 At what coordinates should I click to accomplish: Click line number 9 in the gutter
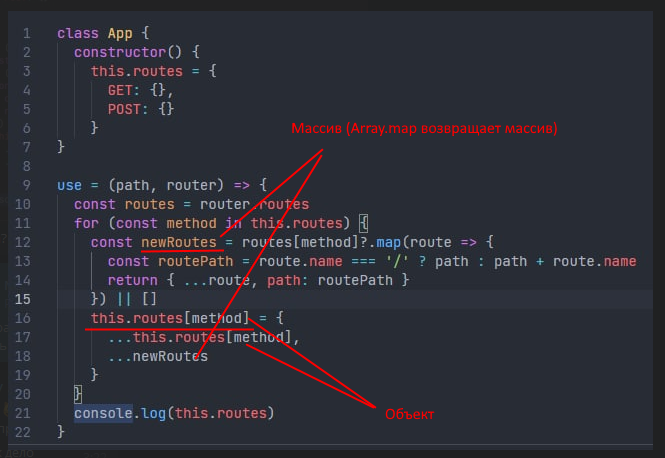click(x=27, y=185)
